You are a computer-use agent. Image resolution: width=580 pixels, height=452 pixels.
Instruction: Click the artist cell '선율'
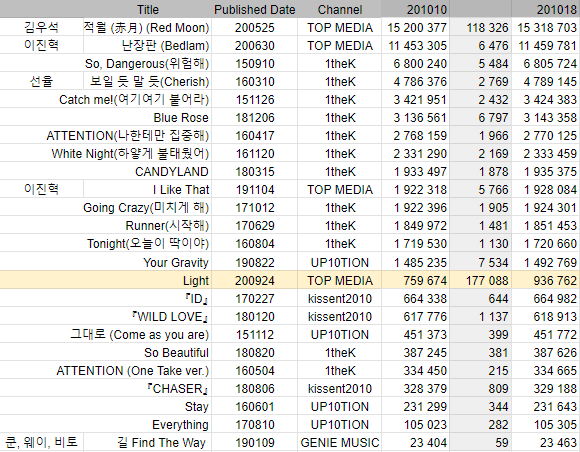click(41, 81)
